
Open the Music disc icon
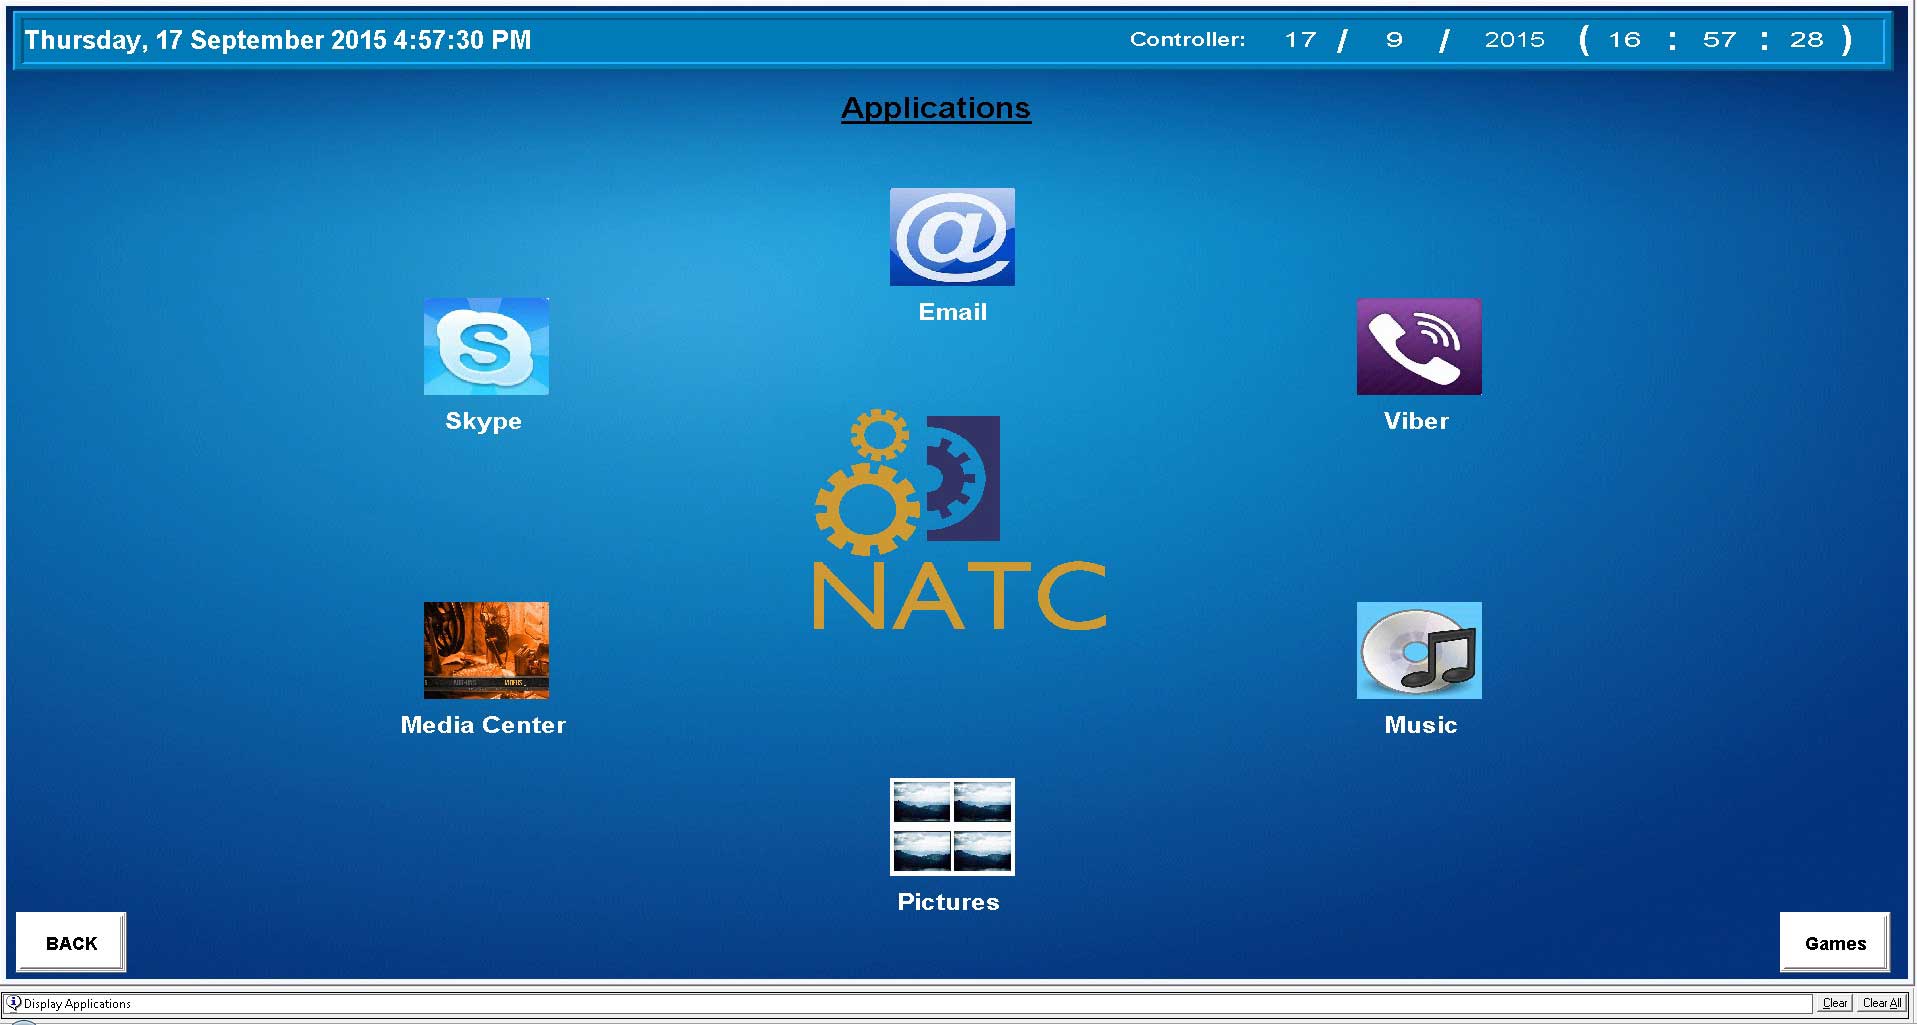1418,650
